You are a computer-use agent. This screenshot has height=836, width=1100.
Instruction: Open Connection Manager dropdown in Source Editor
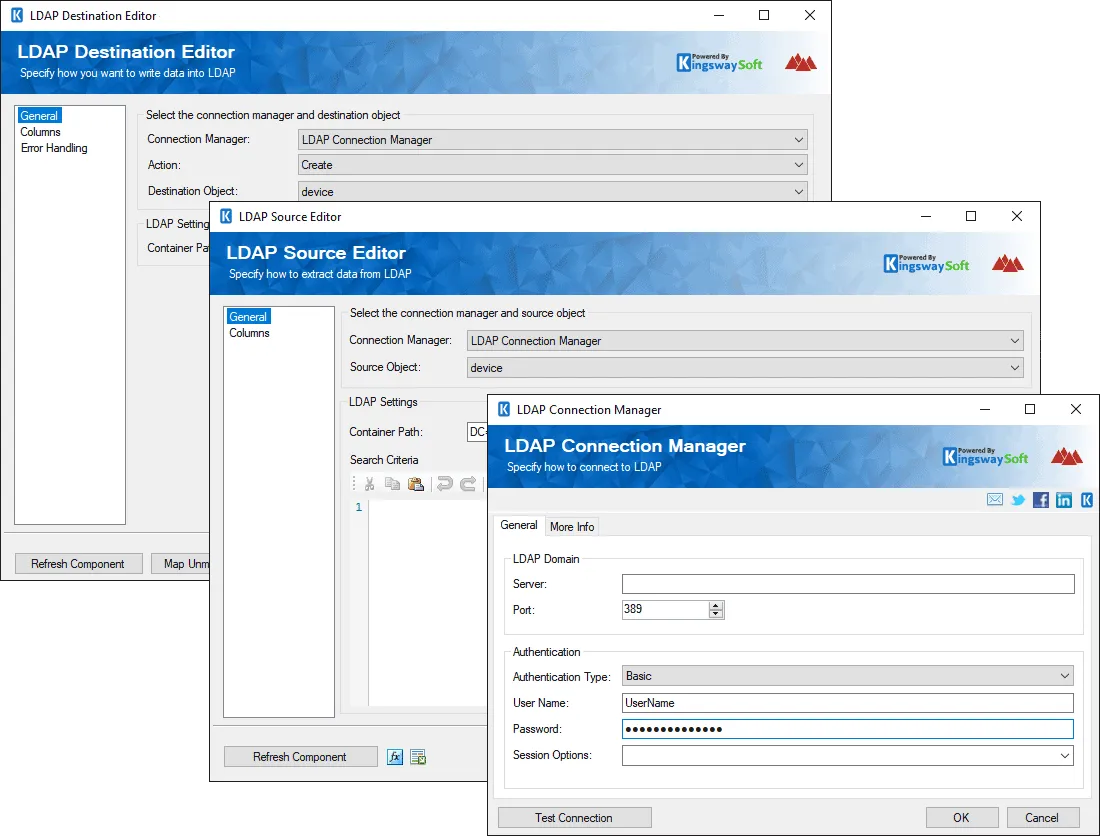click(745, 341)
